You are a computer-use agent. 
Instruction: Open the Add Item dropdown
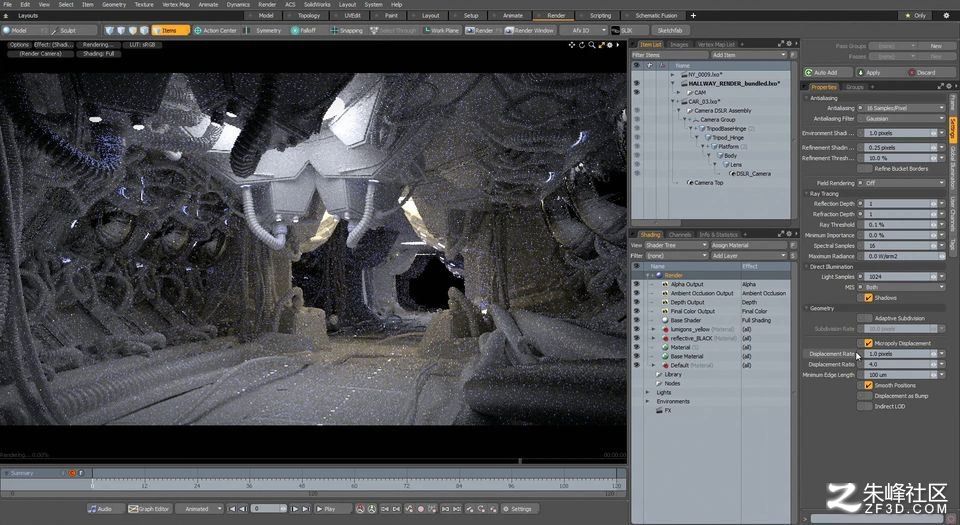pyautogui.click(x=748, y=55)
